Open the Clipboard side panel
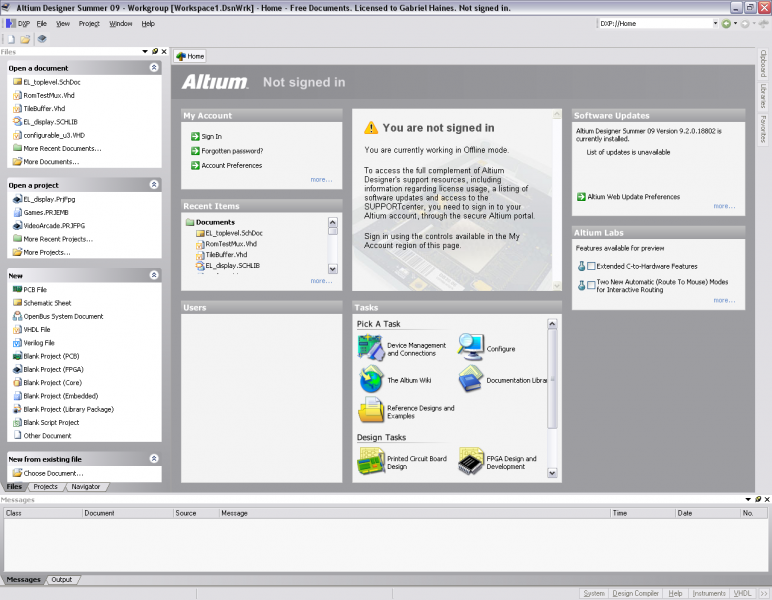Viewport: 772px width, 600px height. pyautogui.click(x=763, y=63)
